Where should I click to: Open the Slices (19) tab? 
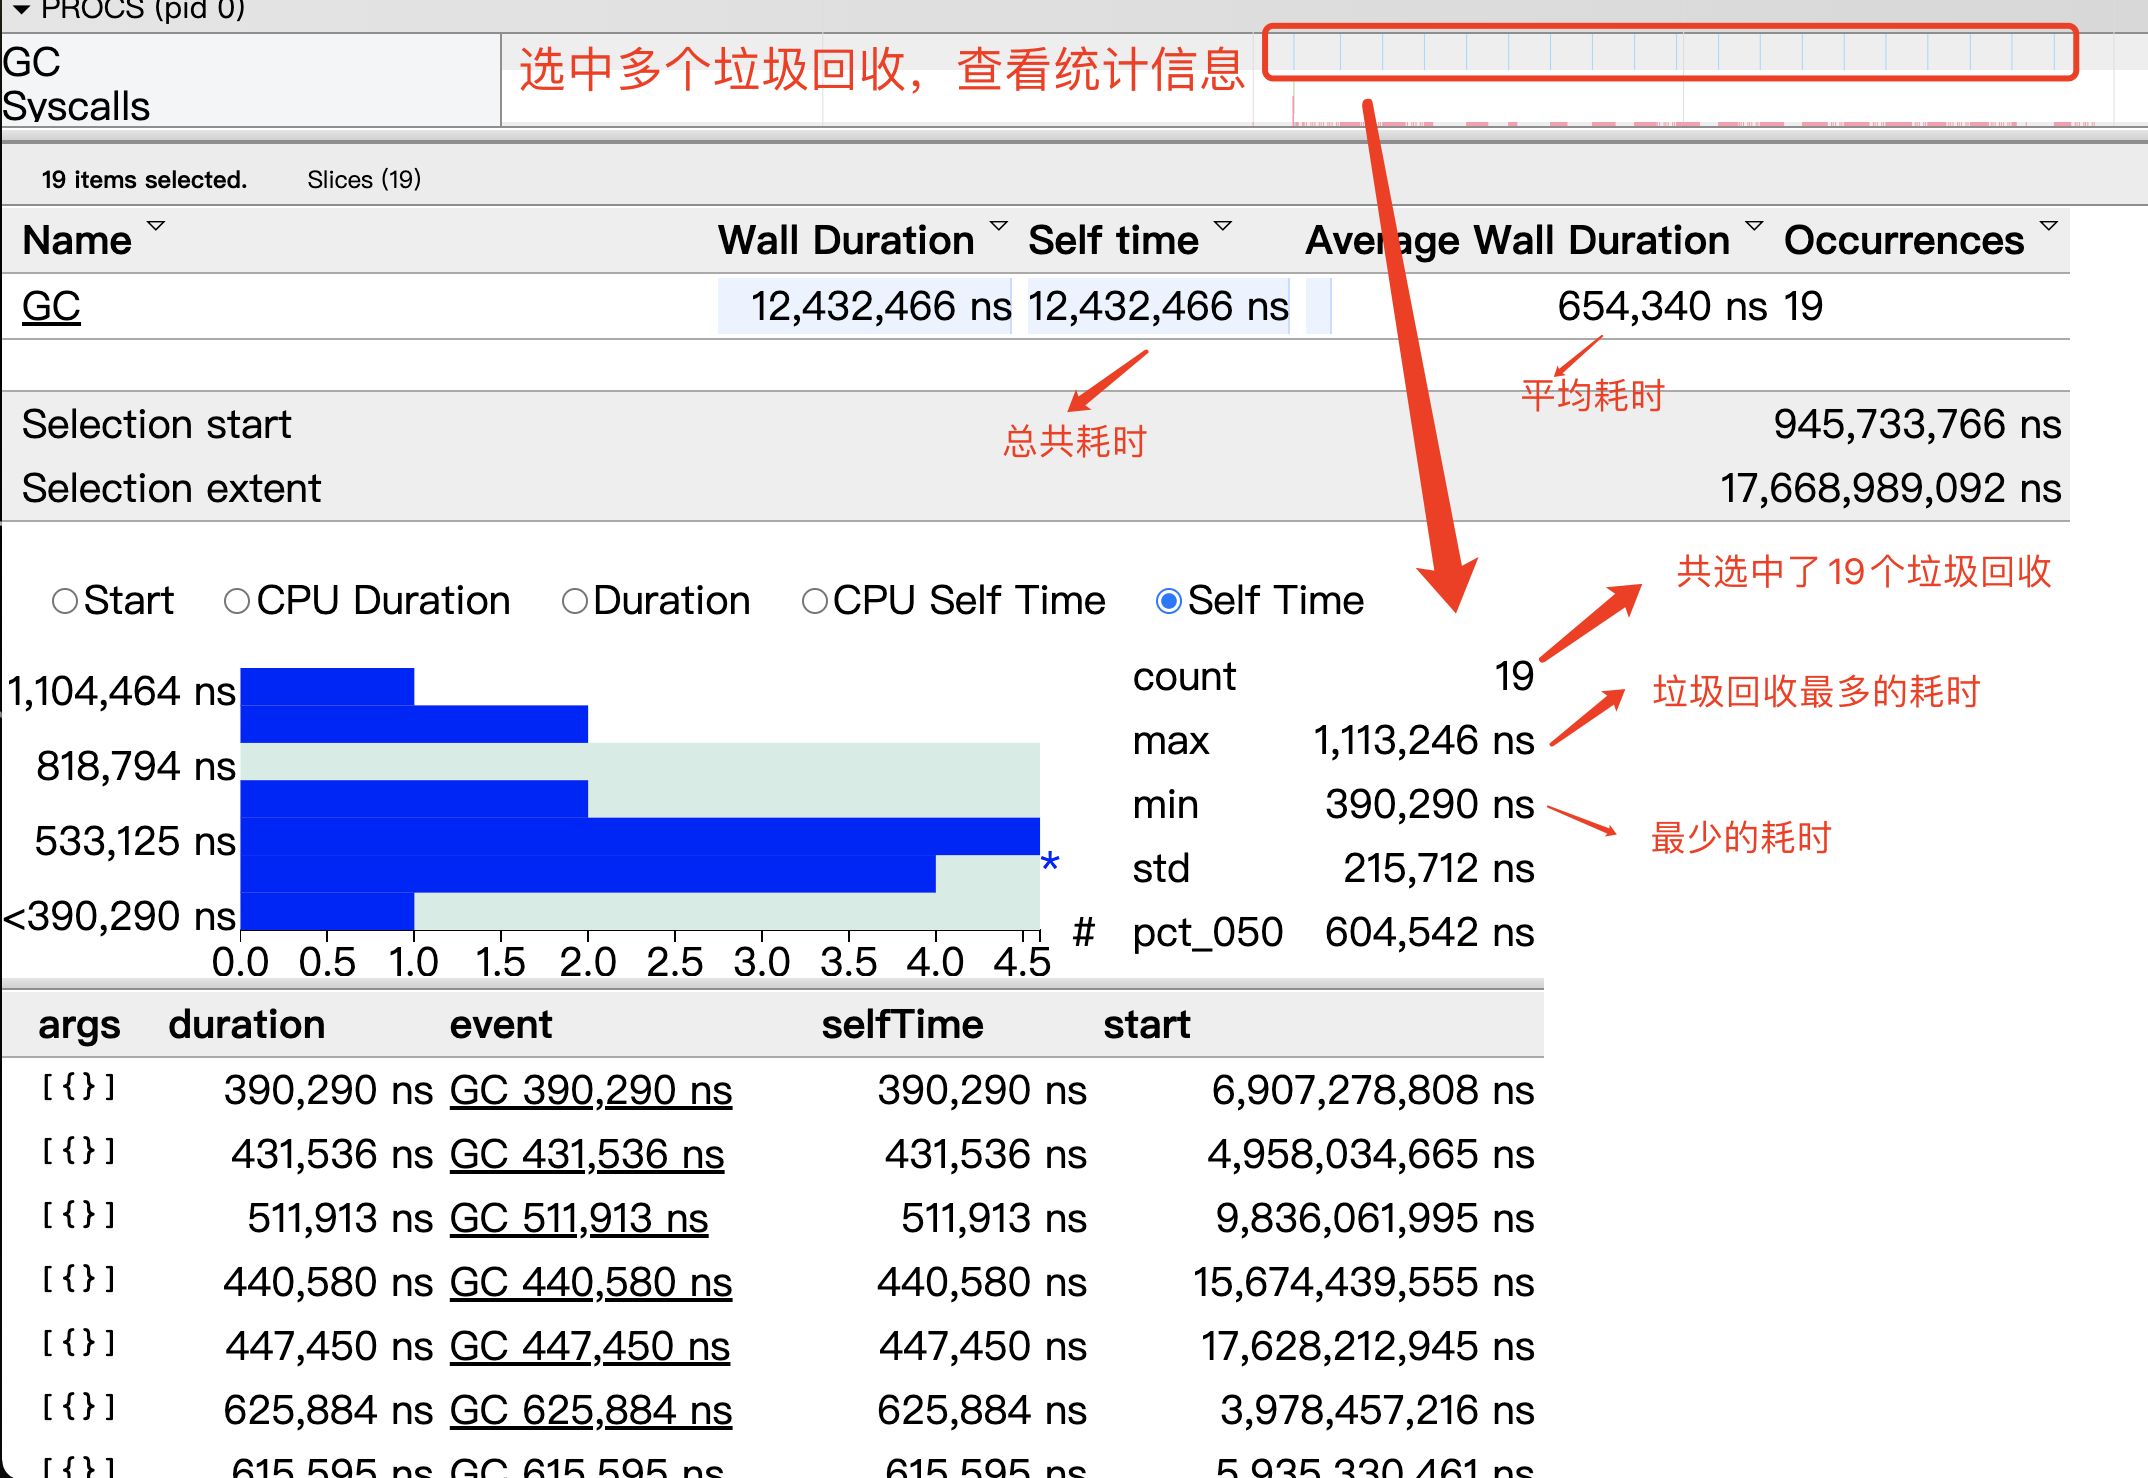pyautogui.click(x=364, y=180)
